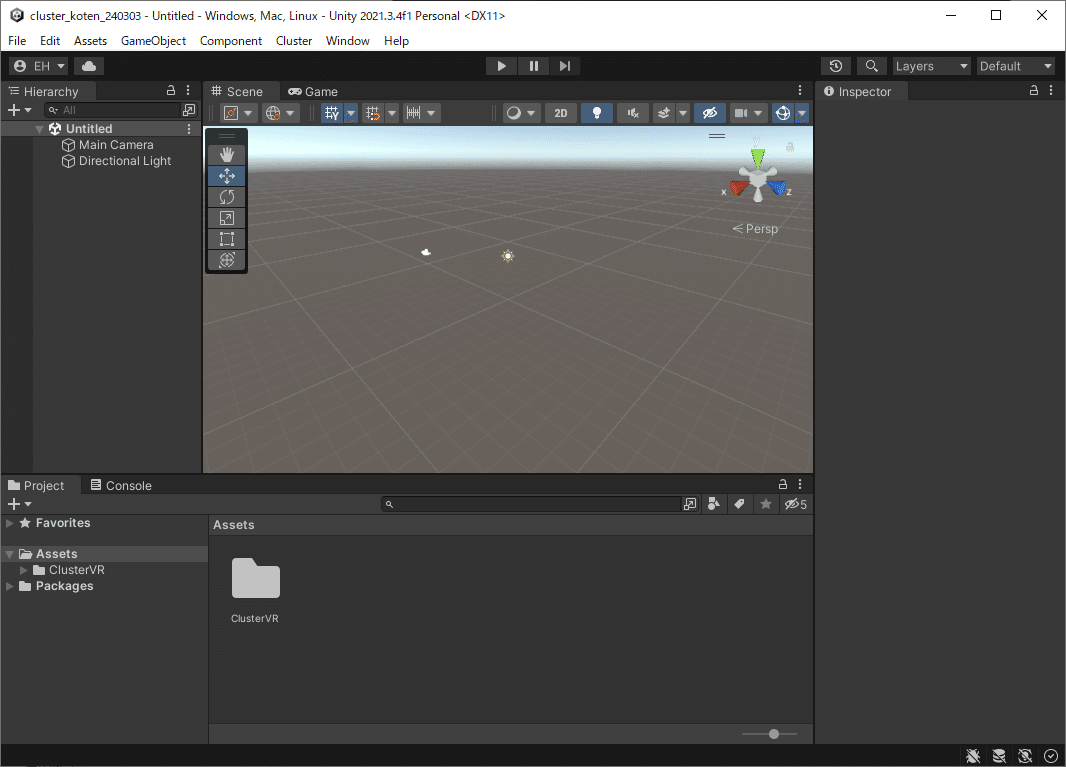Click Search by Type icon
The height and width of the screenshot is (767, 1066).
coord(713,504)
